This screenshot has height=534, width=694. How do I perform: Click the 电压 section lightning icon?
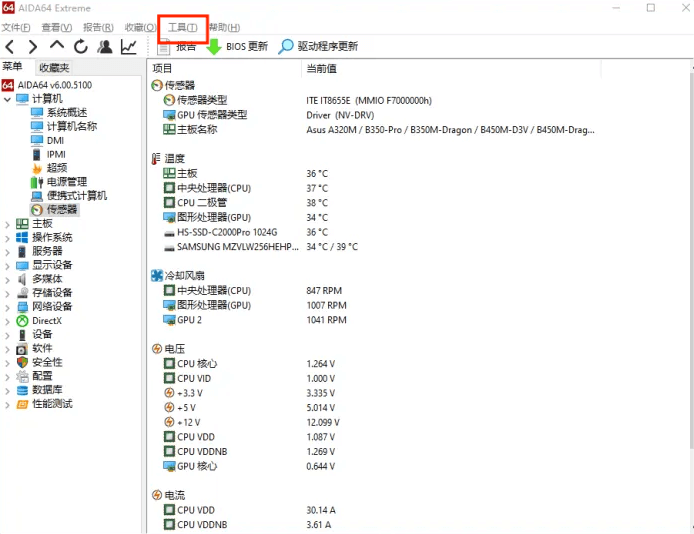pyautogui.click(x=157, y=349)
